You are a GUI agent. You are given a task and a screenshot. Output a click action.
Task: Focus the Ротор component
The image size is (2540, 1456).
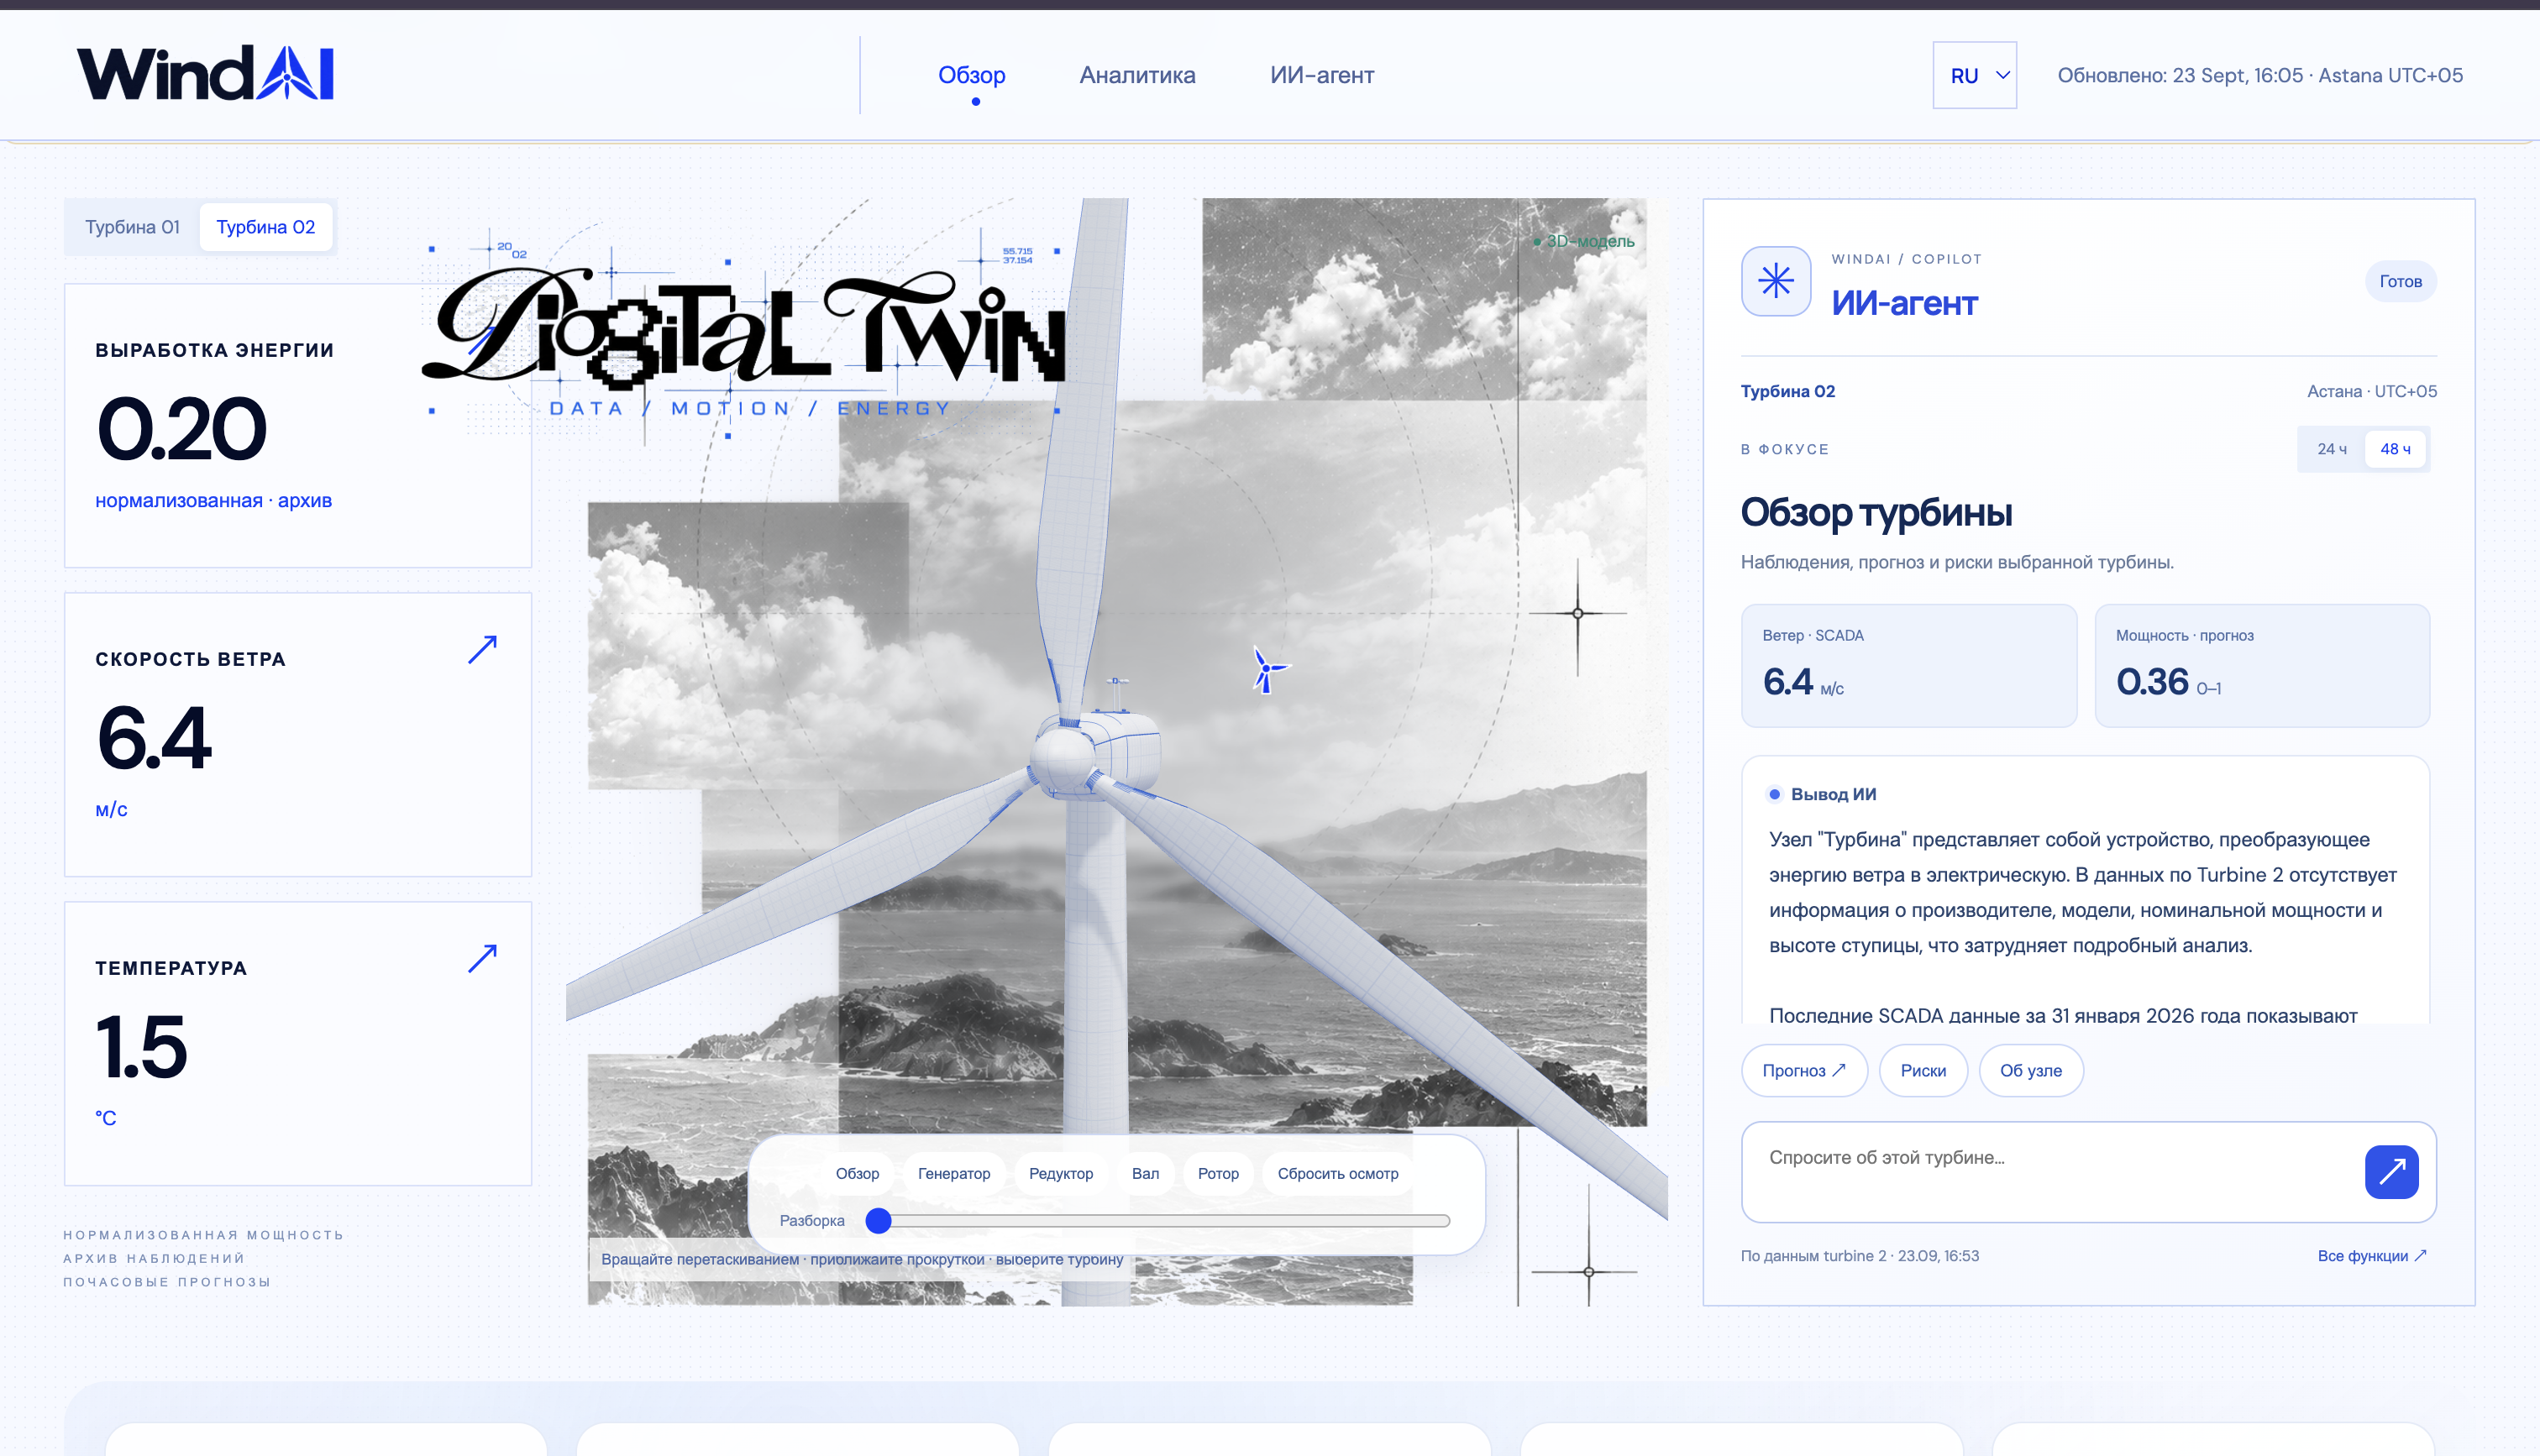[1218, 1173]
